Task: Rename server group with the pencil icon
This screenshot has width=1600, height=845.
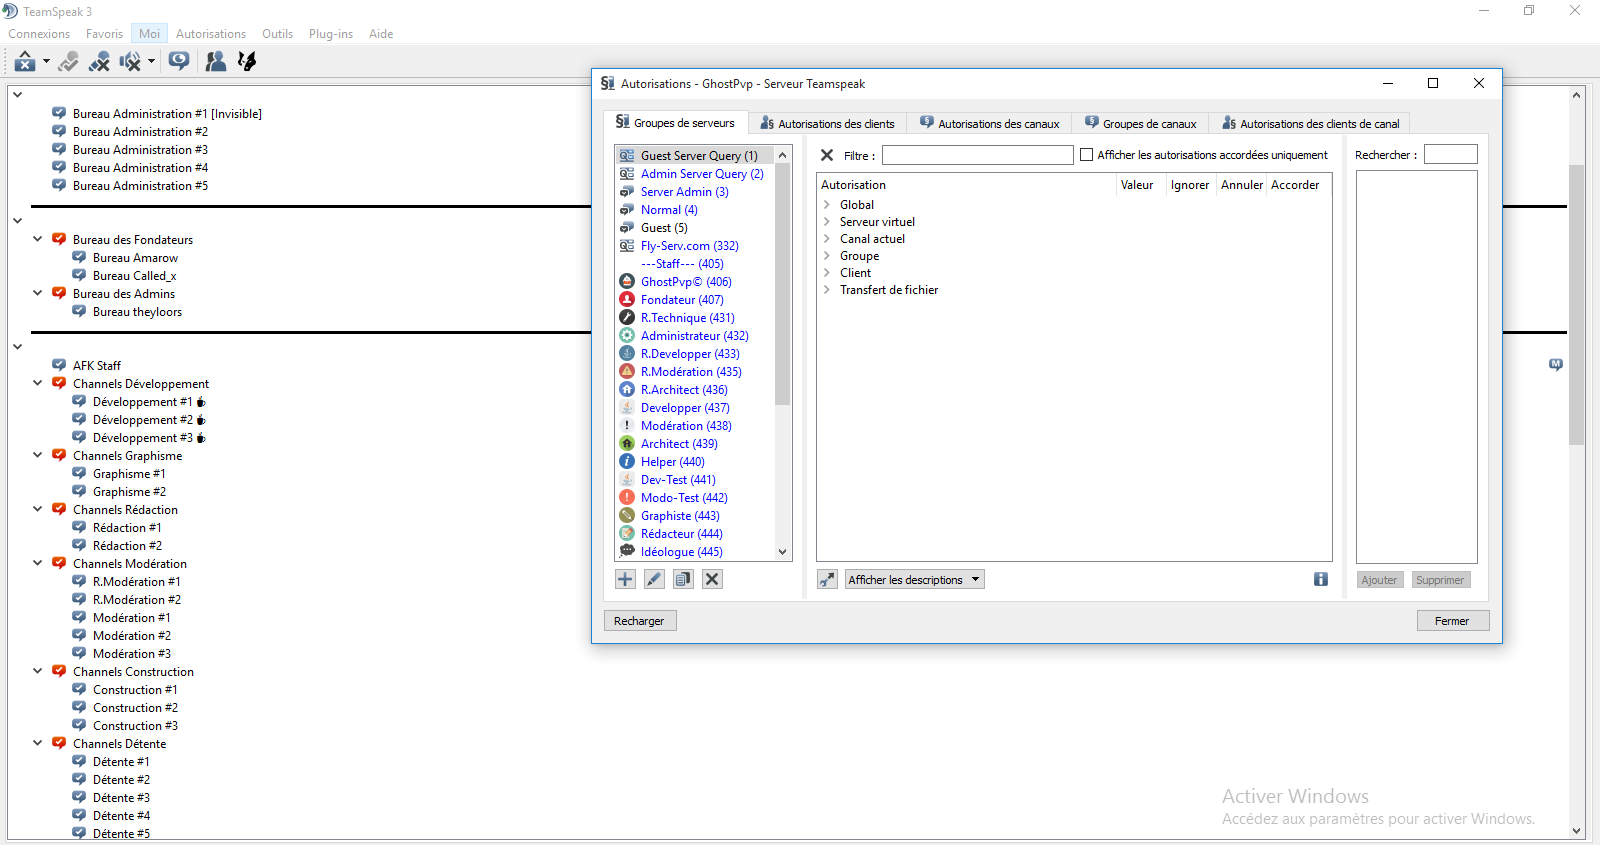Action: (654, 579)
